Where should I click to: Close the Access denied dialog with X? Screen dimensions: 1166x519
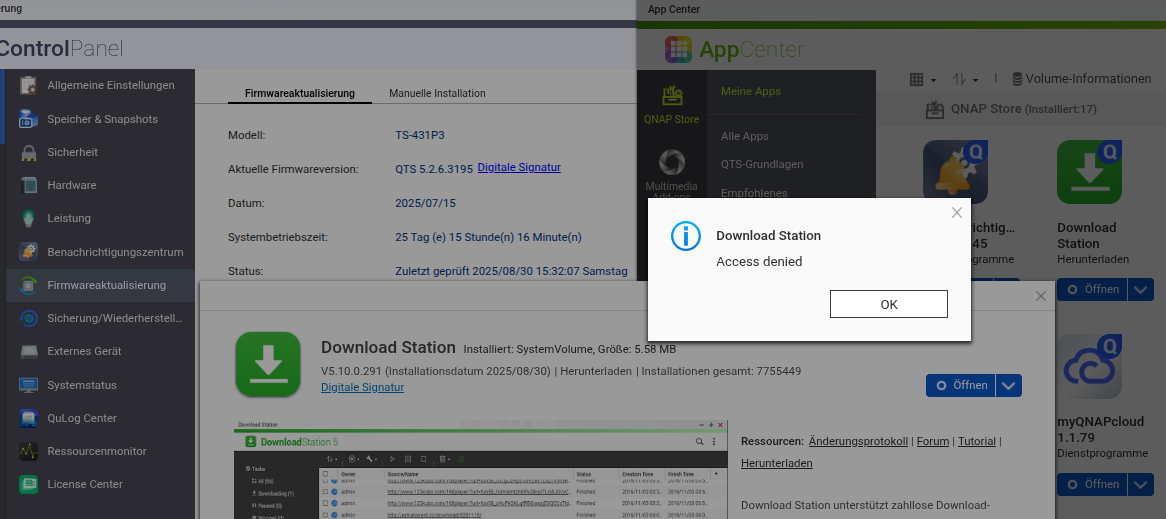(957, 213)
